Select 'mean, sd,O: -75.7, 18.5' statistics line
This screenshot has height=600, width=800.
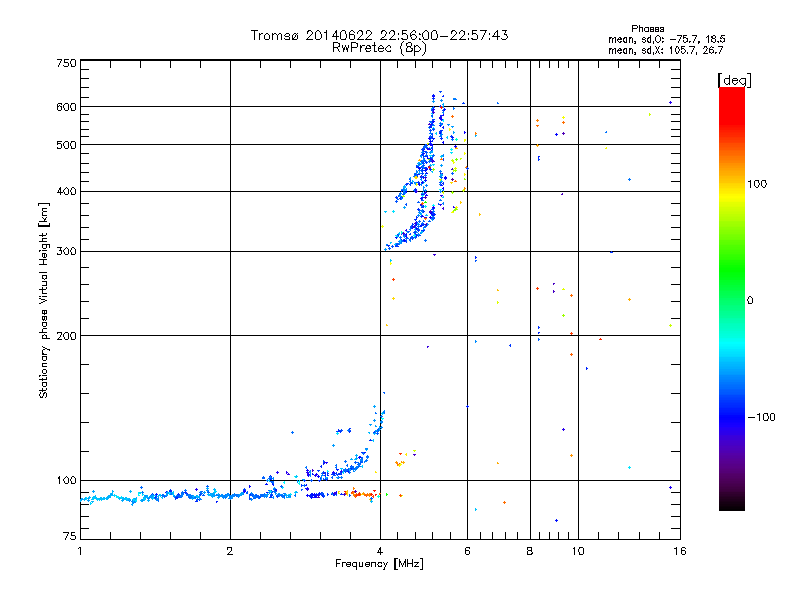pos(666,39)
